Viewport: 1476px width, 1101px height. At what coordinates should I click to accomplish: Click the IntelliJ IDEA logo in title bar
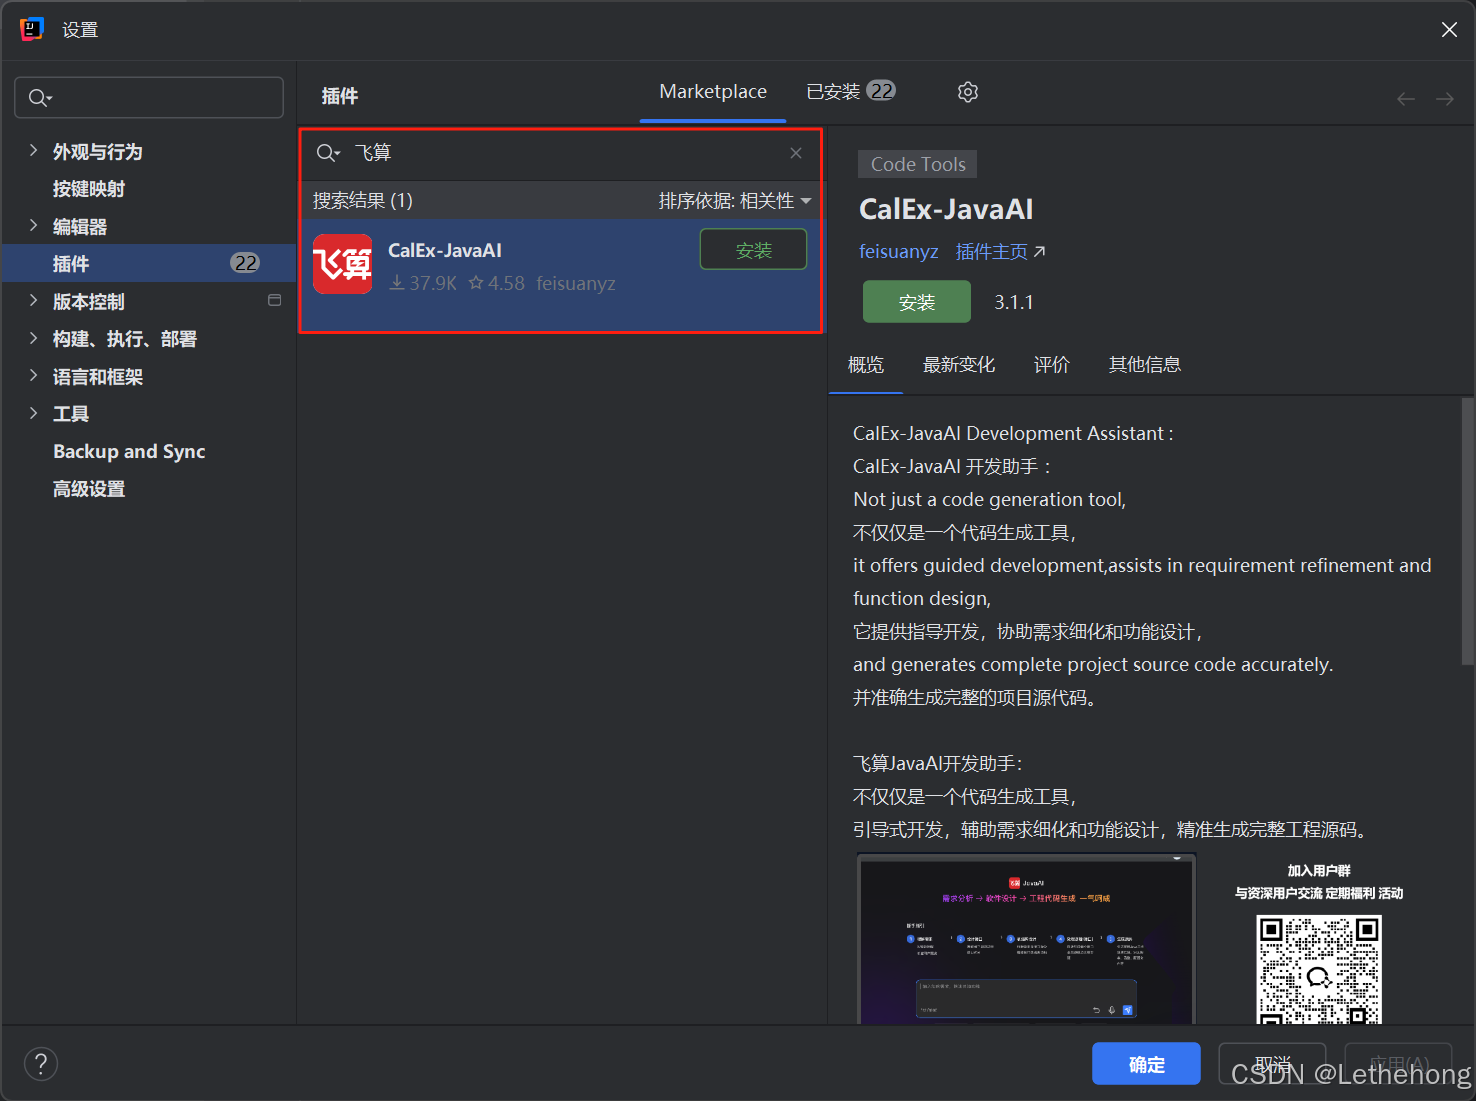pyautogui.click(x=32, y=29)
